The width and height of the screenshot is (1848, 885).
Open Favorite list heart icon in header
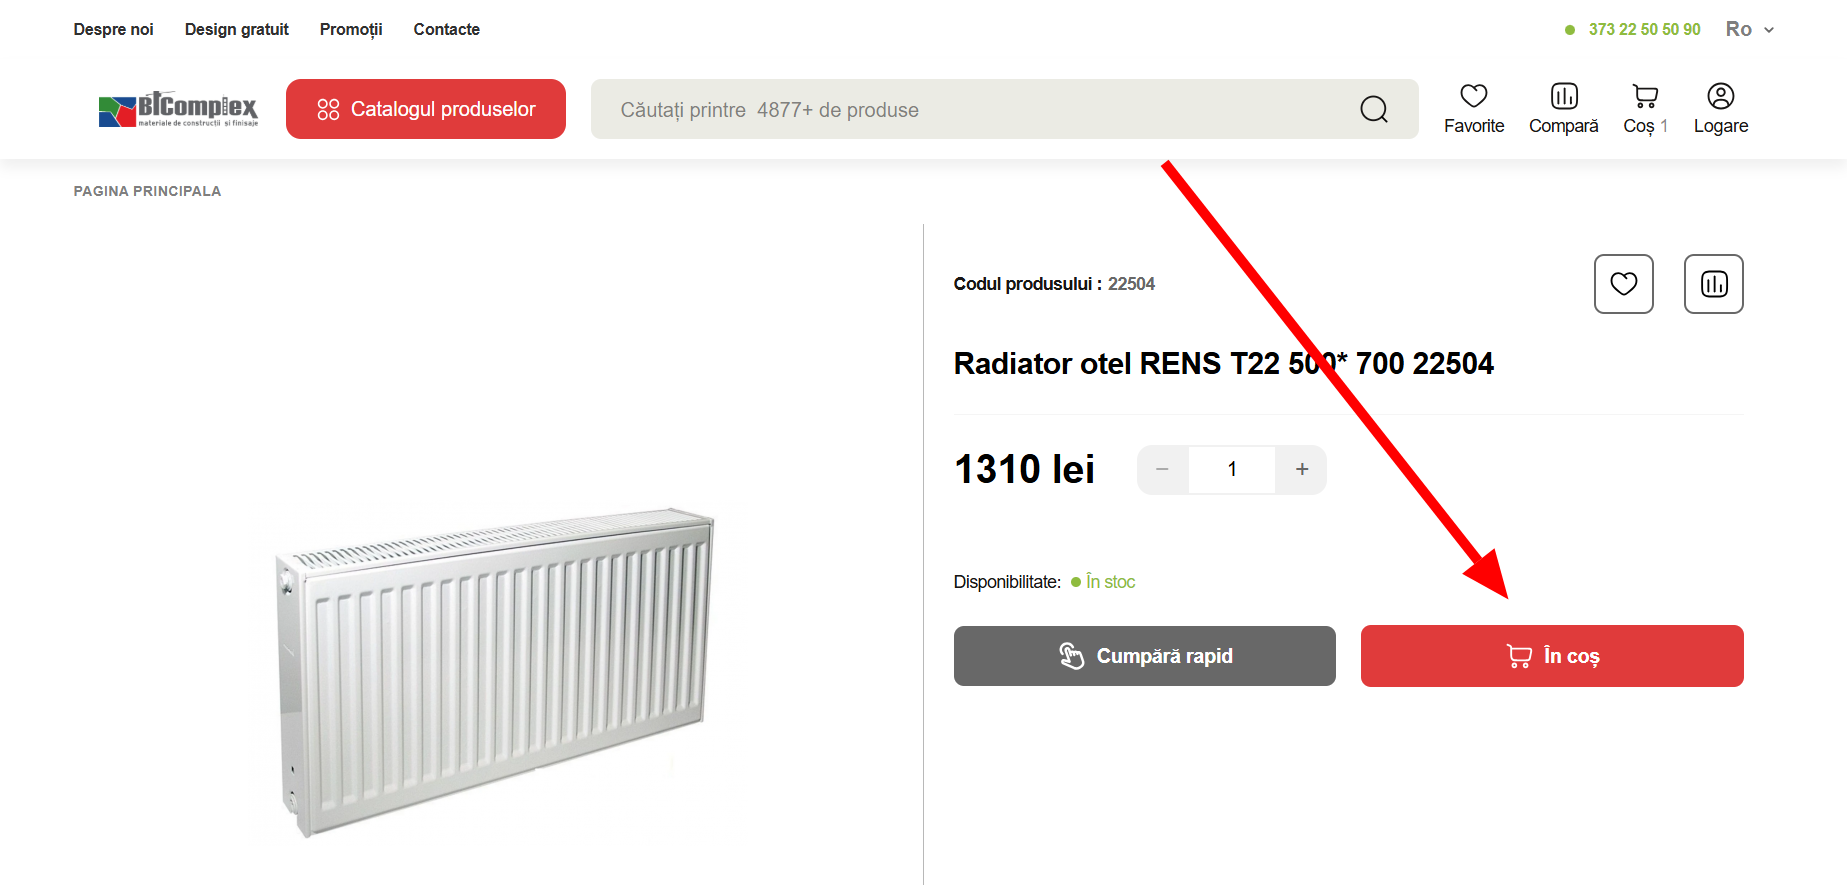tap(1473, 96)
